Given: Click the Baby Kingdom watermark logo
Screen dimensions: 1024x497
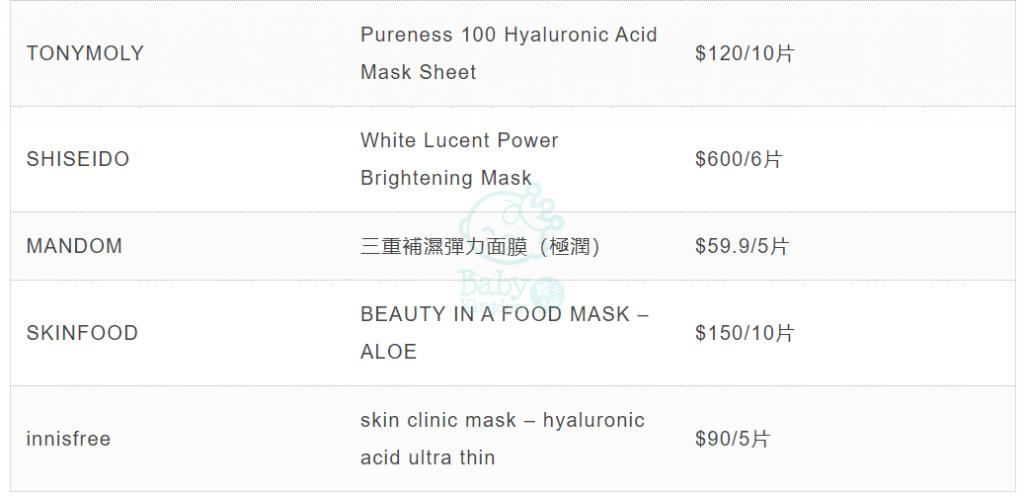Looking at the screenshot, I should [x=512, y=248].
